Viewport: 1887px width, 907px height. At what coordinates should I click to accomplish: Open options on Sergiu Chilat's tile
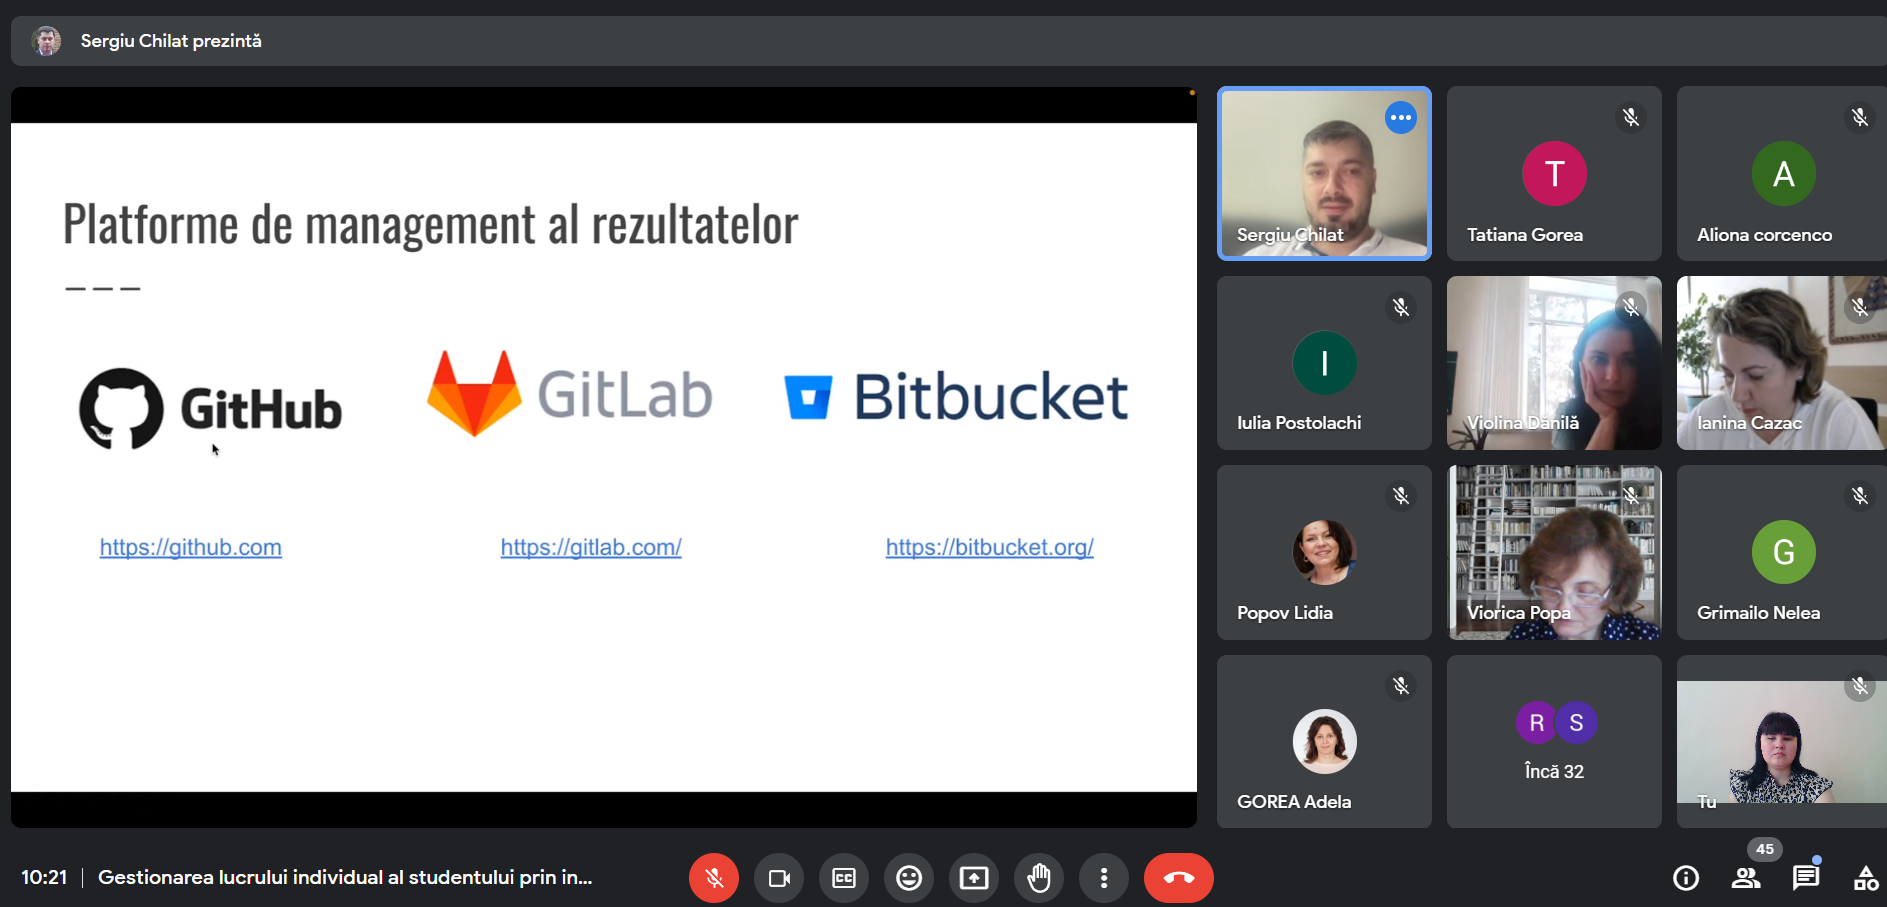(1401, 118)
